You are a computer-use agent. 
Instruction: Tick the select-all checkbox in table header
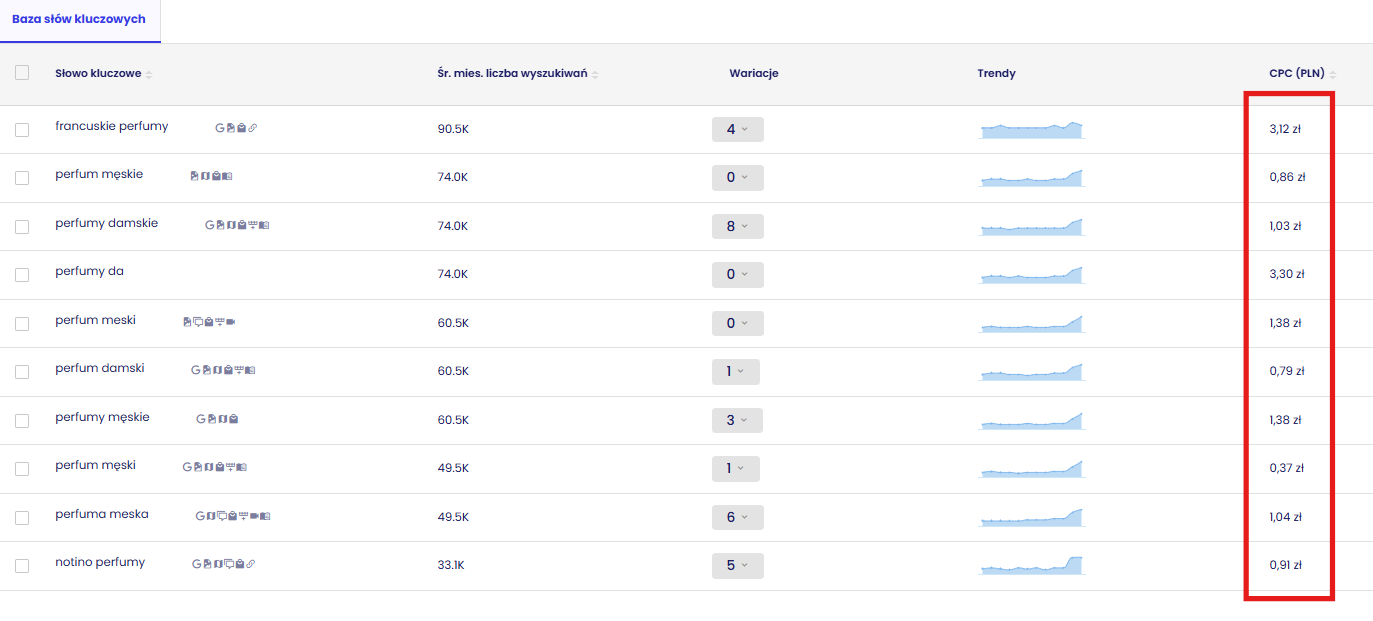coord(22,72)
